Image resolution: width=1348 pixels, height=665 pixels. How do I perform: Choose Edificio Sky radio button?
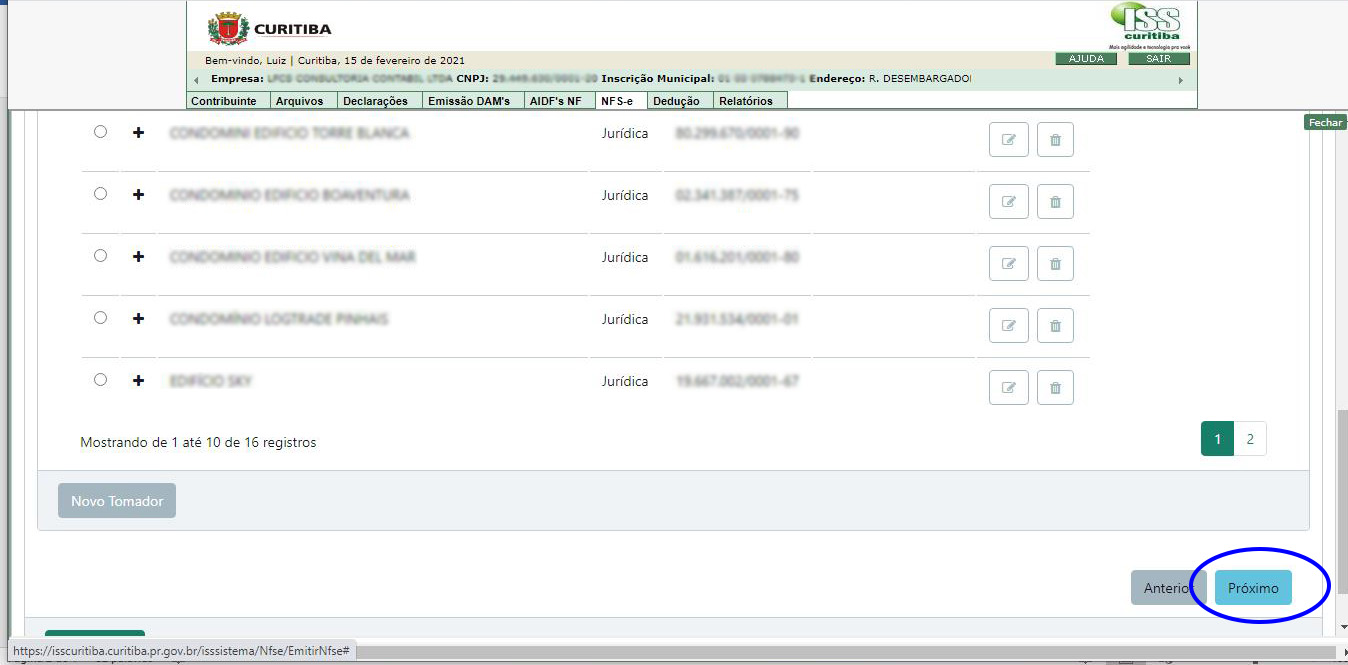click(x=100, y=380)
